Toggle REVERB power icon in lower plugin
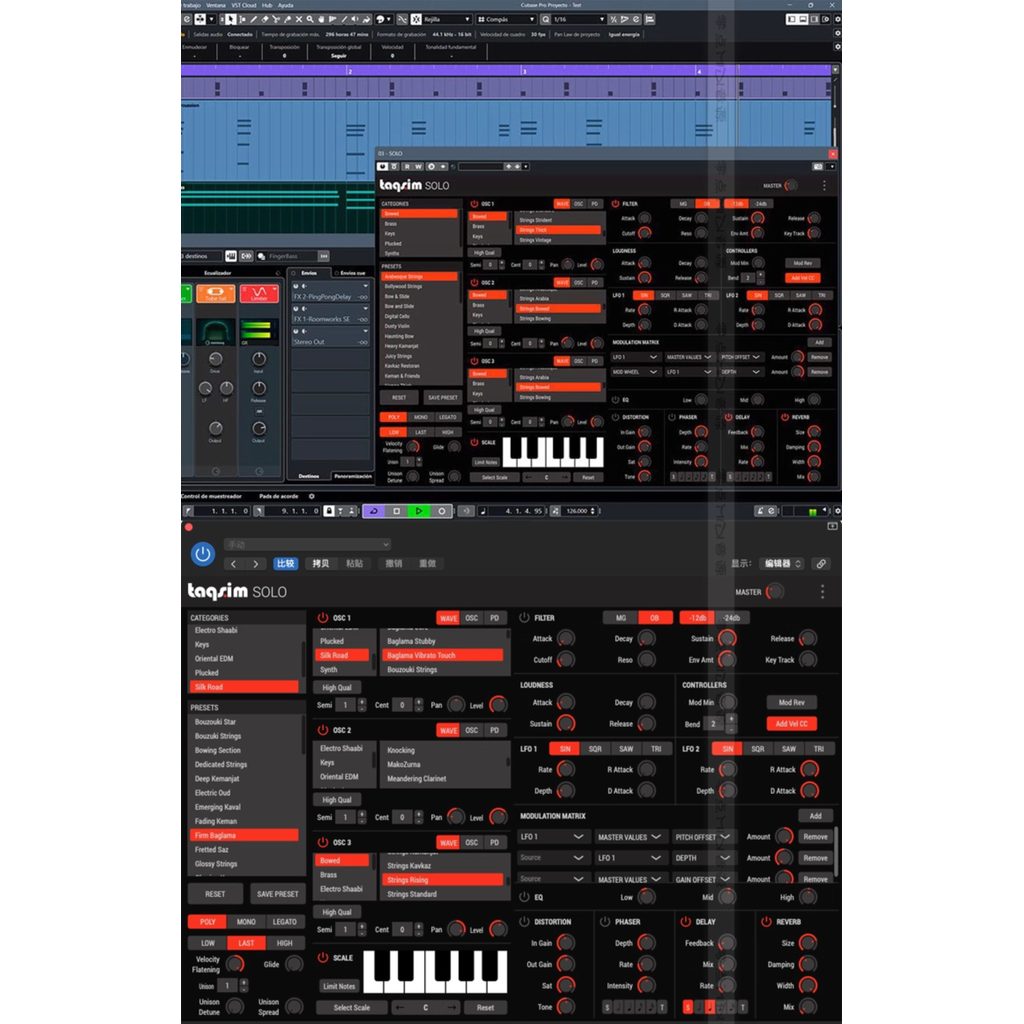The height and width of the screenshot is (1024, 1024). [766, 921]
